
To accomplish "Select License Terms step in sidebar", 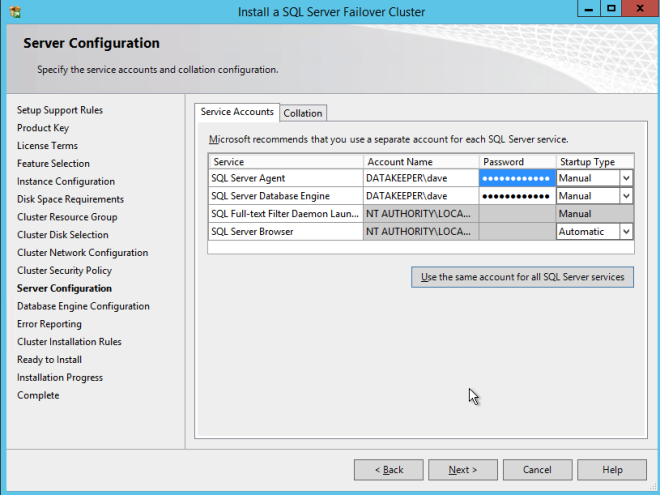I will 47,146.
